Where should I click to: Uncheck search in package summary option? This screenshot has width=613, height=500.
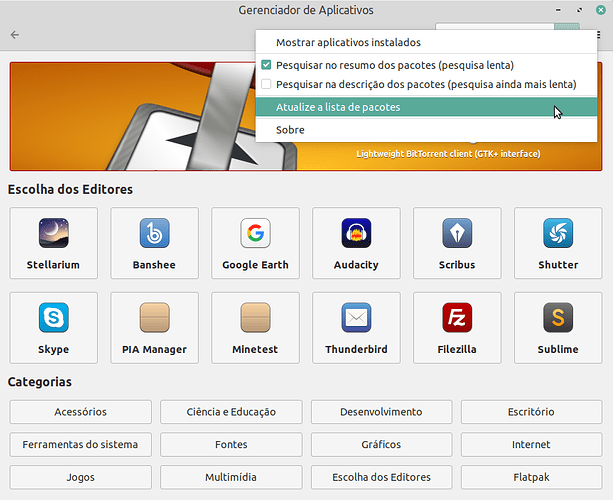pos(266,65)
